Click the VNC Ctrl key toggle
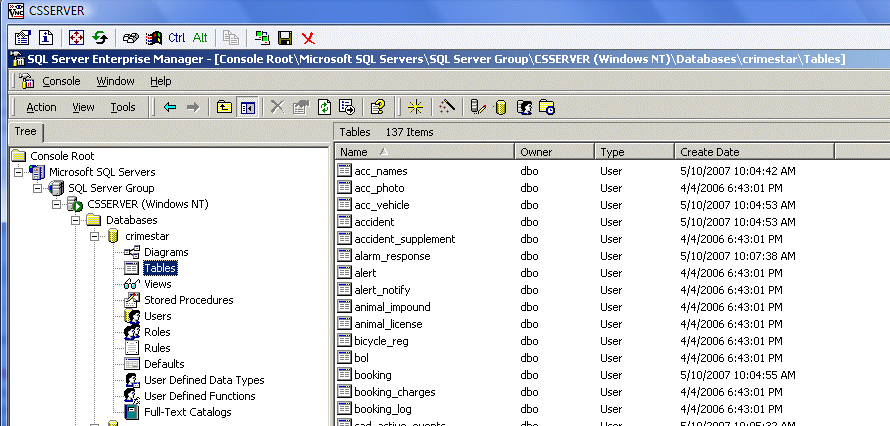890x426 pixels. point(177,38)
